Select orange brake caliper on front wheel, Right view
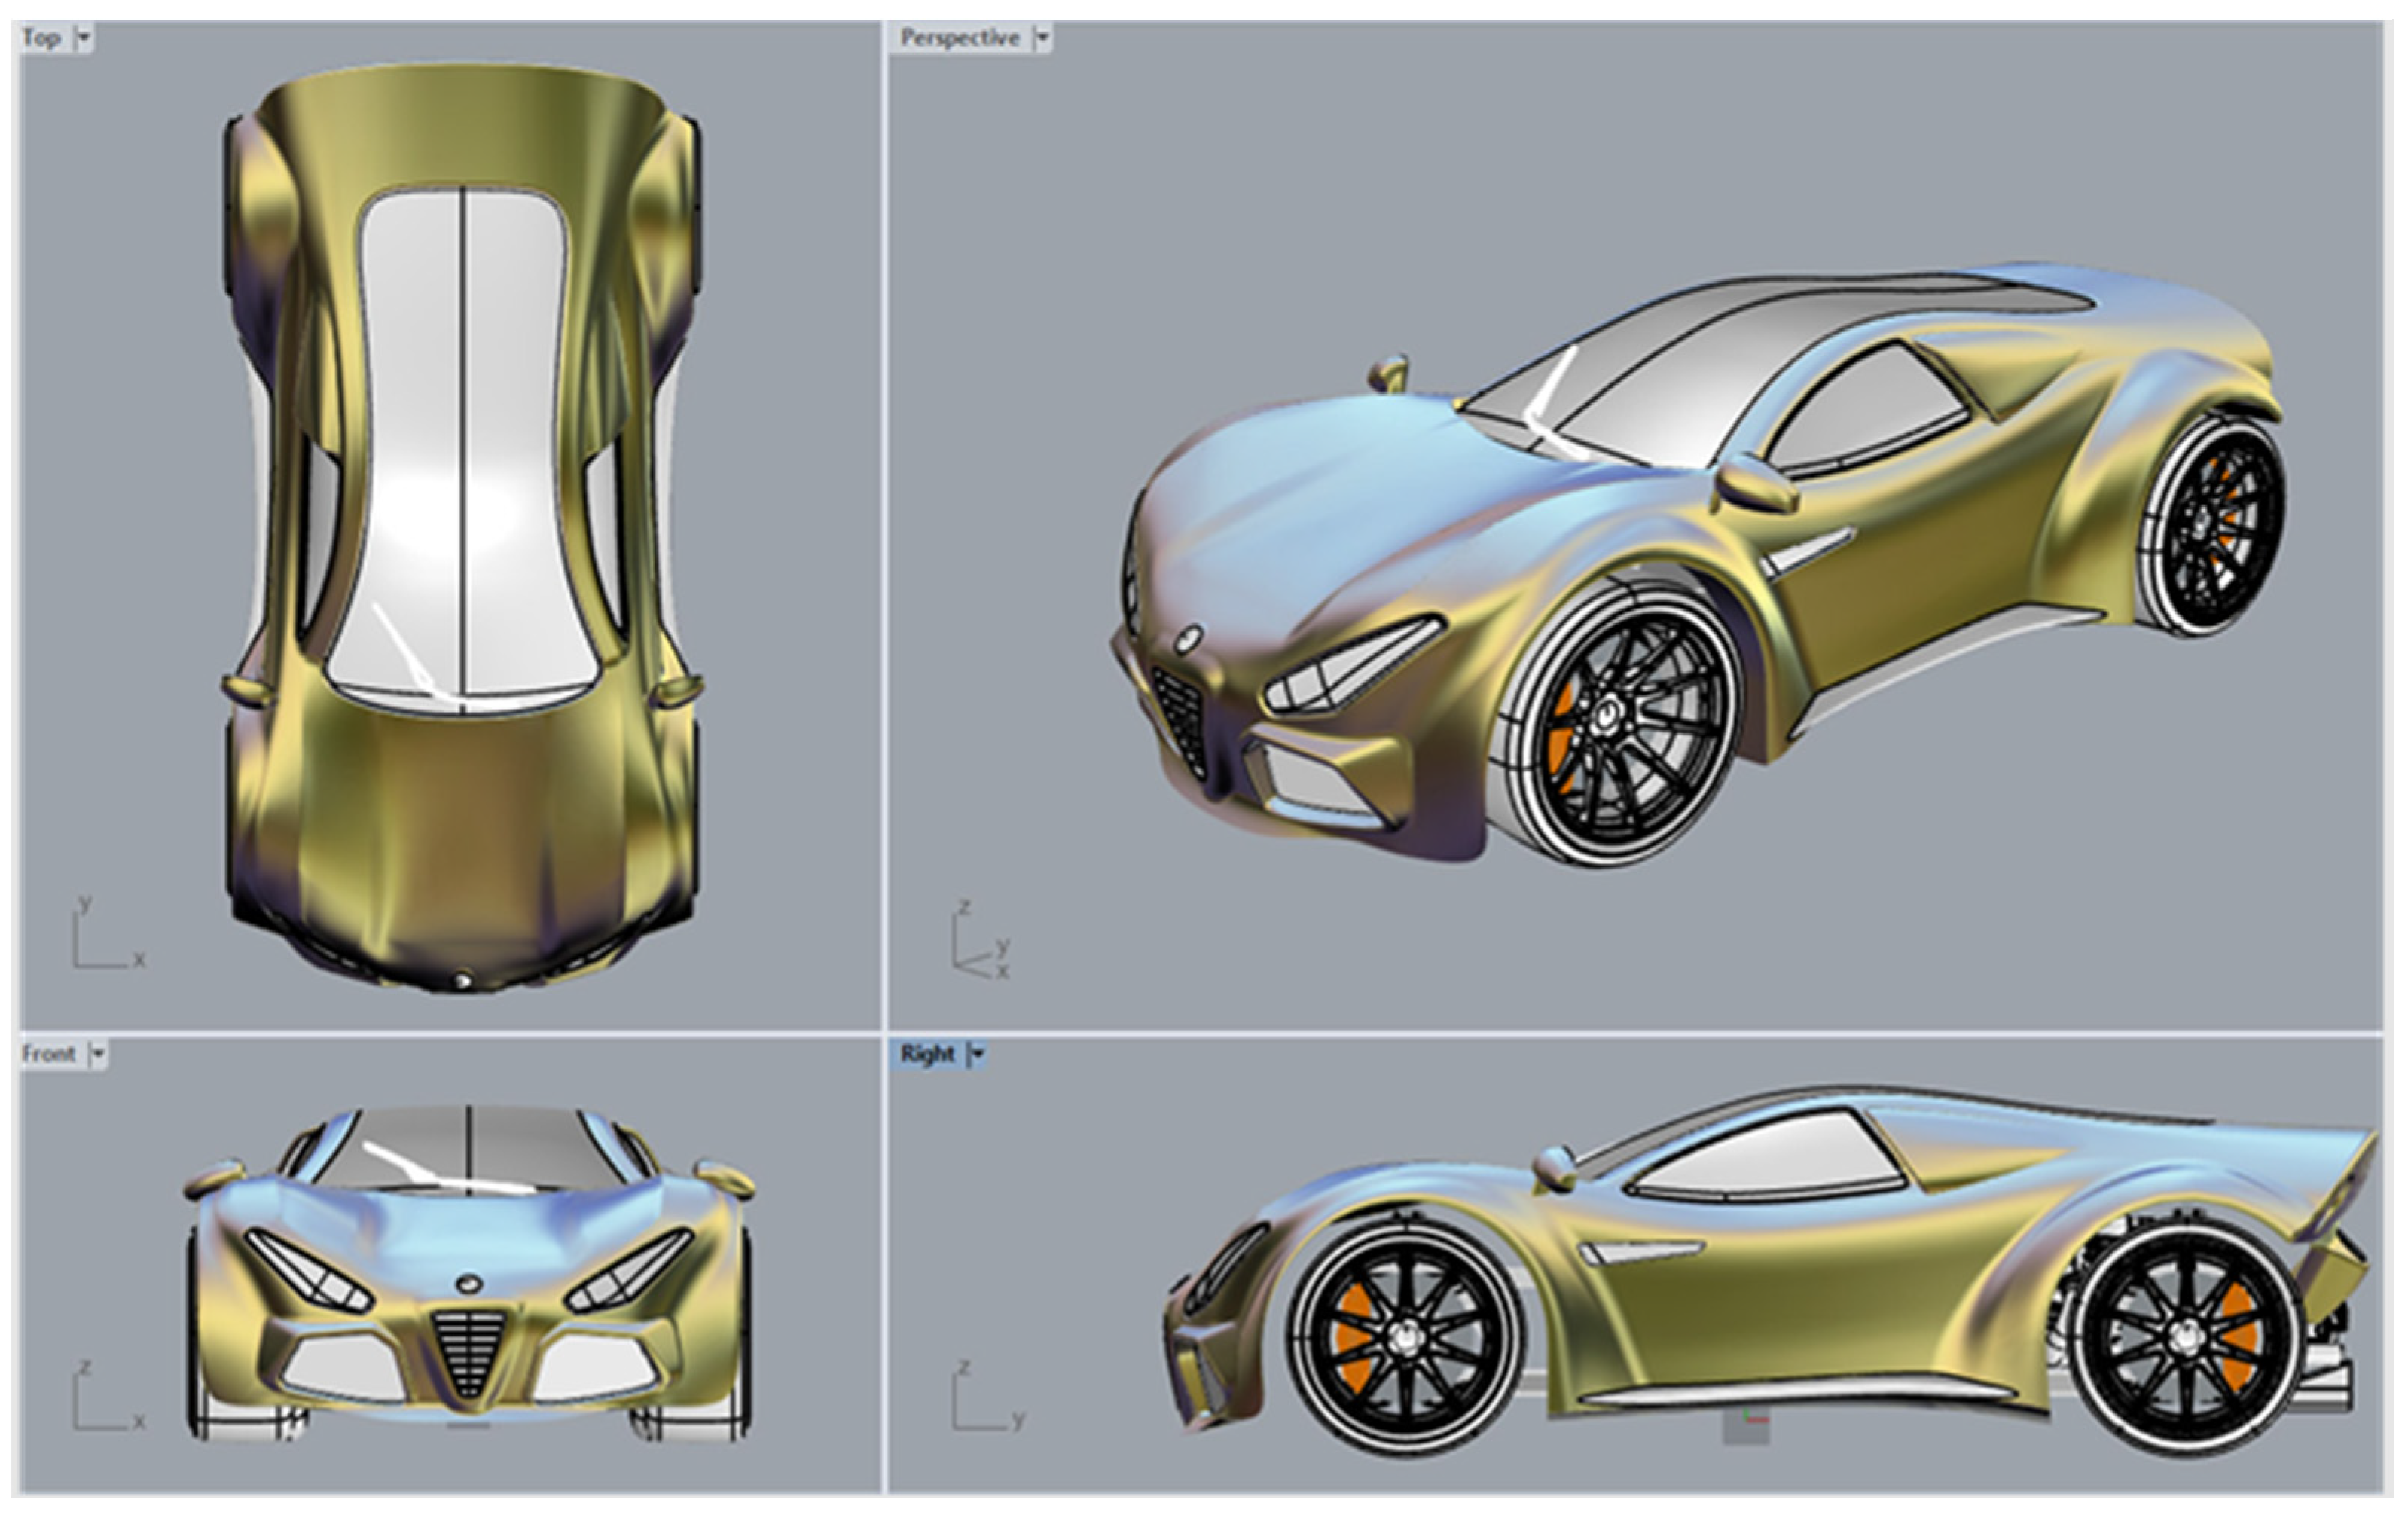Image resolution: width=2408 pixels, height=1518 pixels. click(1351, 1336)
